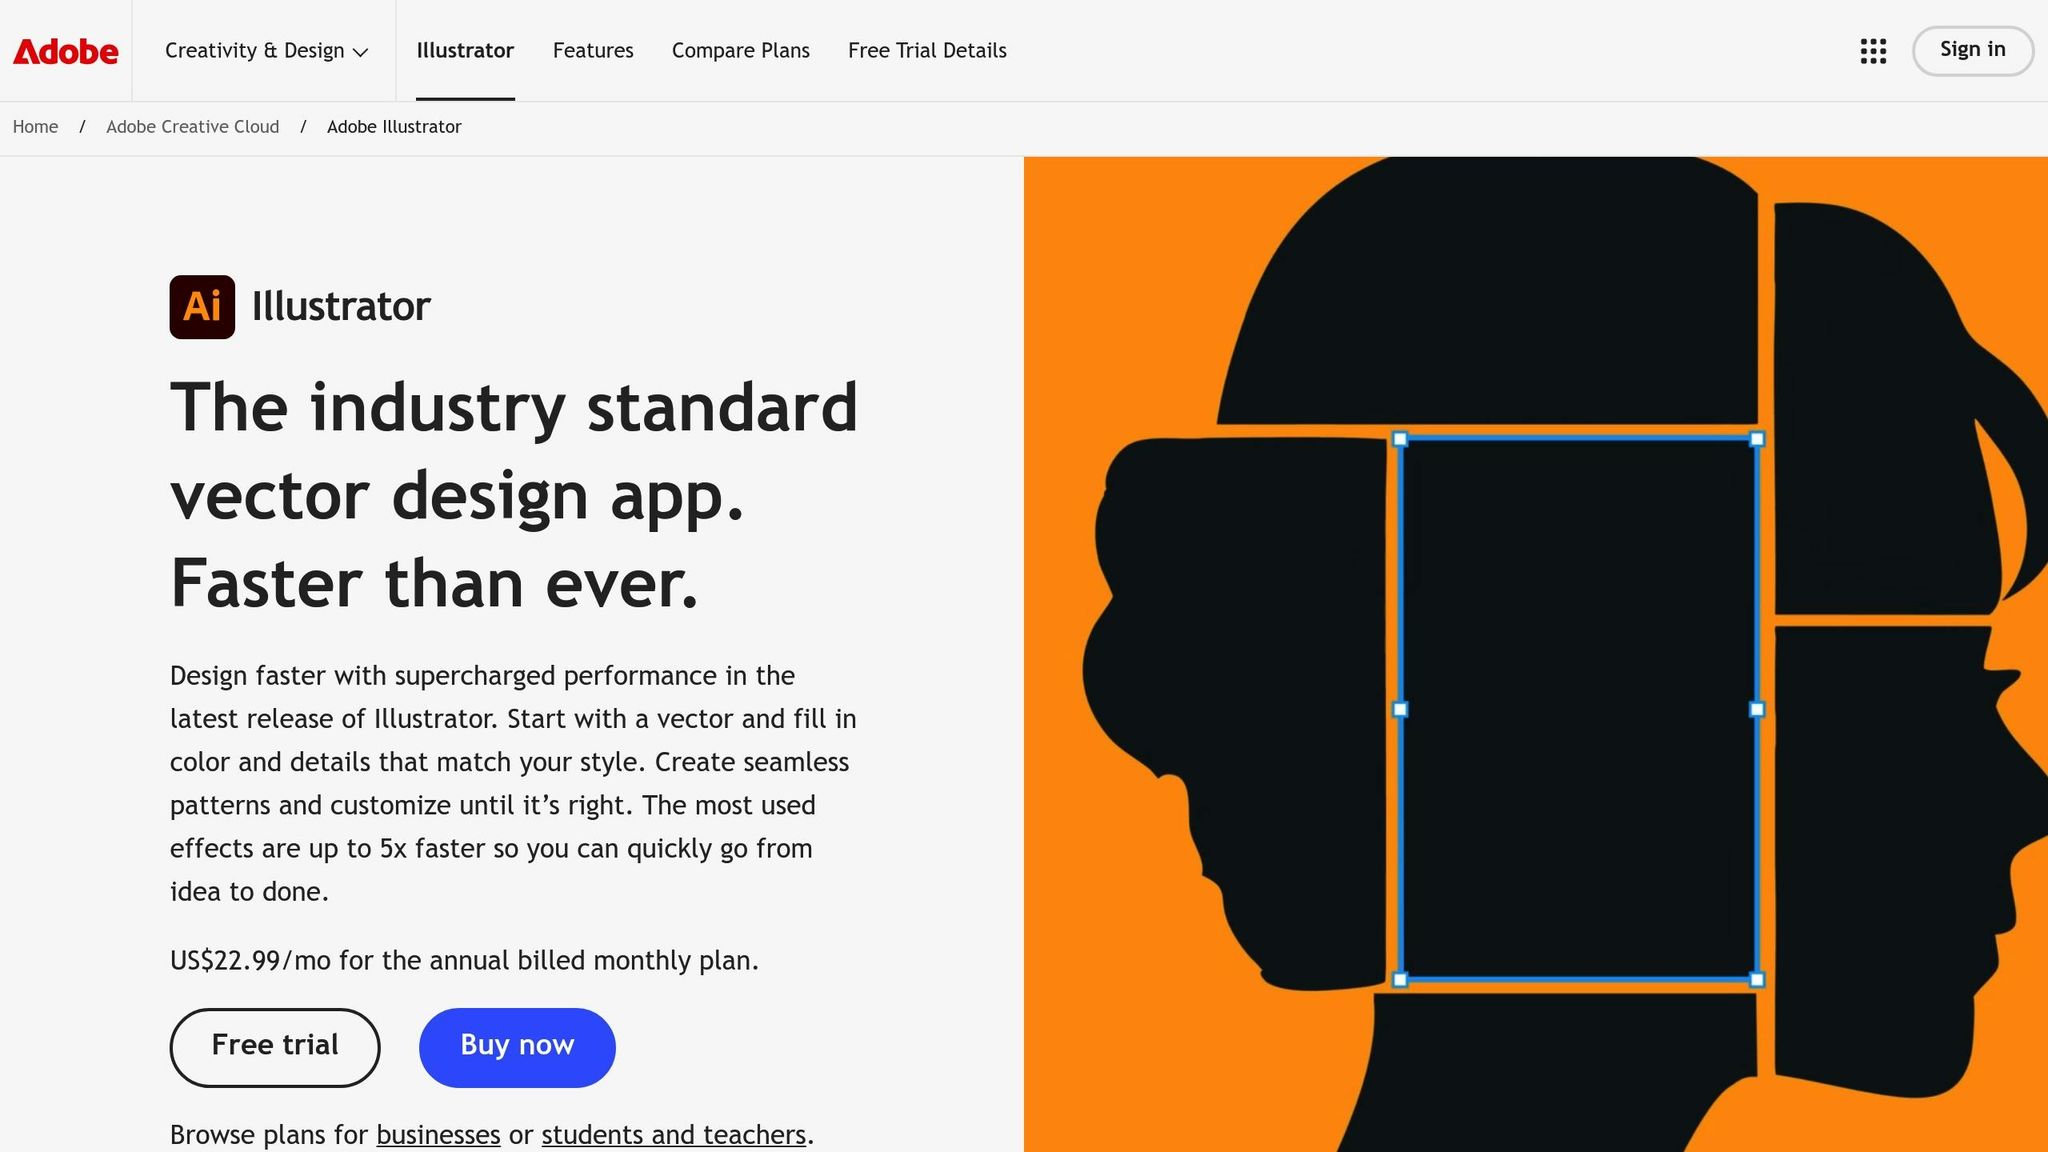Switch to the Features tab
The height and width of the screenshot is (1152, 2048).
[x=593, y=51]
